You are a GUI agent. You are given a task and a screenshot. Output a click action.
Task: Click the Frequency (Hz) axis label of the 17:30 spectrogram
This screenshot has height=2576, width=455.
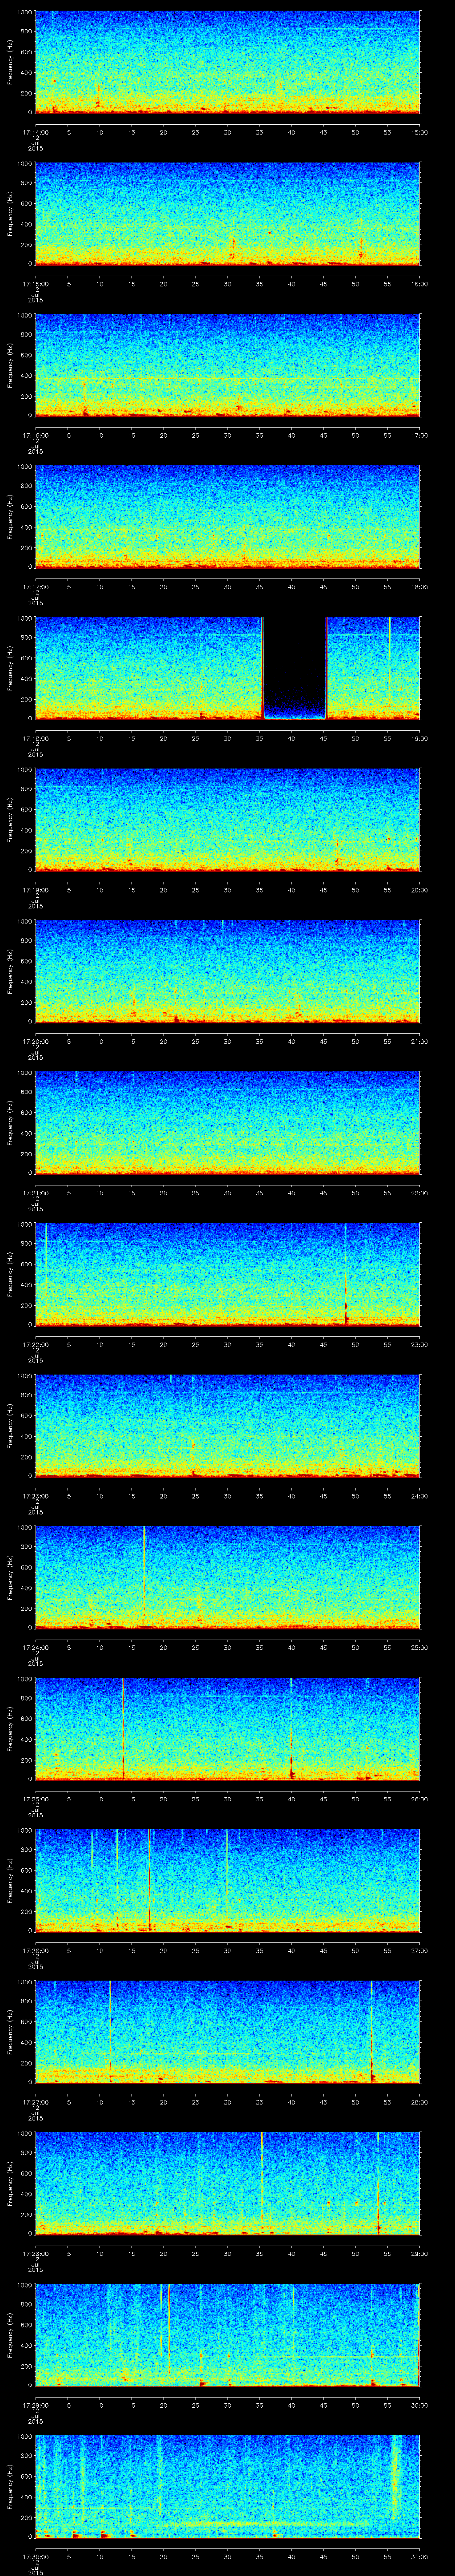point(11,2485)
